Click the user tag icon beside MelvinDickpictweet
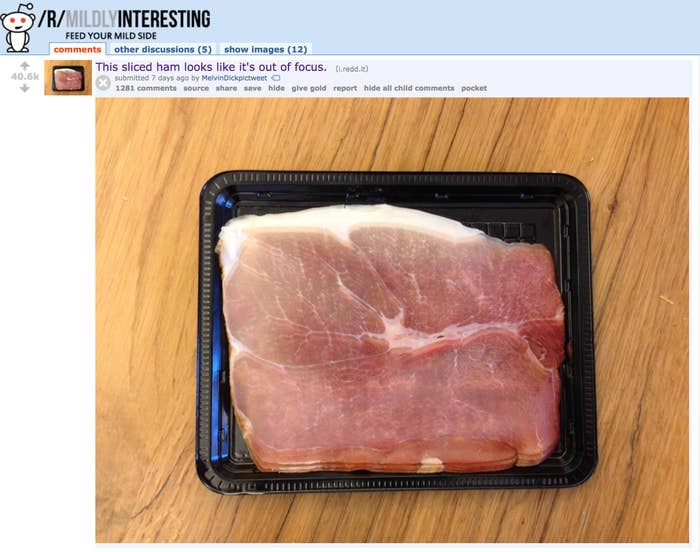Screen dimensions: 700x552 point(276,78)
